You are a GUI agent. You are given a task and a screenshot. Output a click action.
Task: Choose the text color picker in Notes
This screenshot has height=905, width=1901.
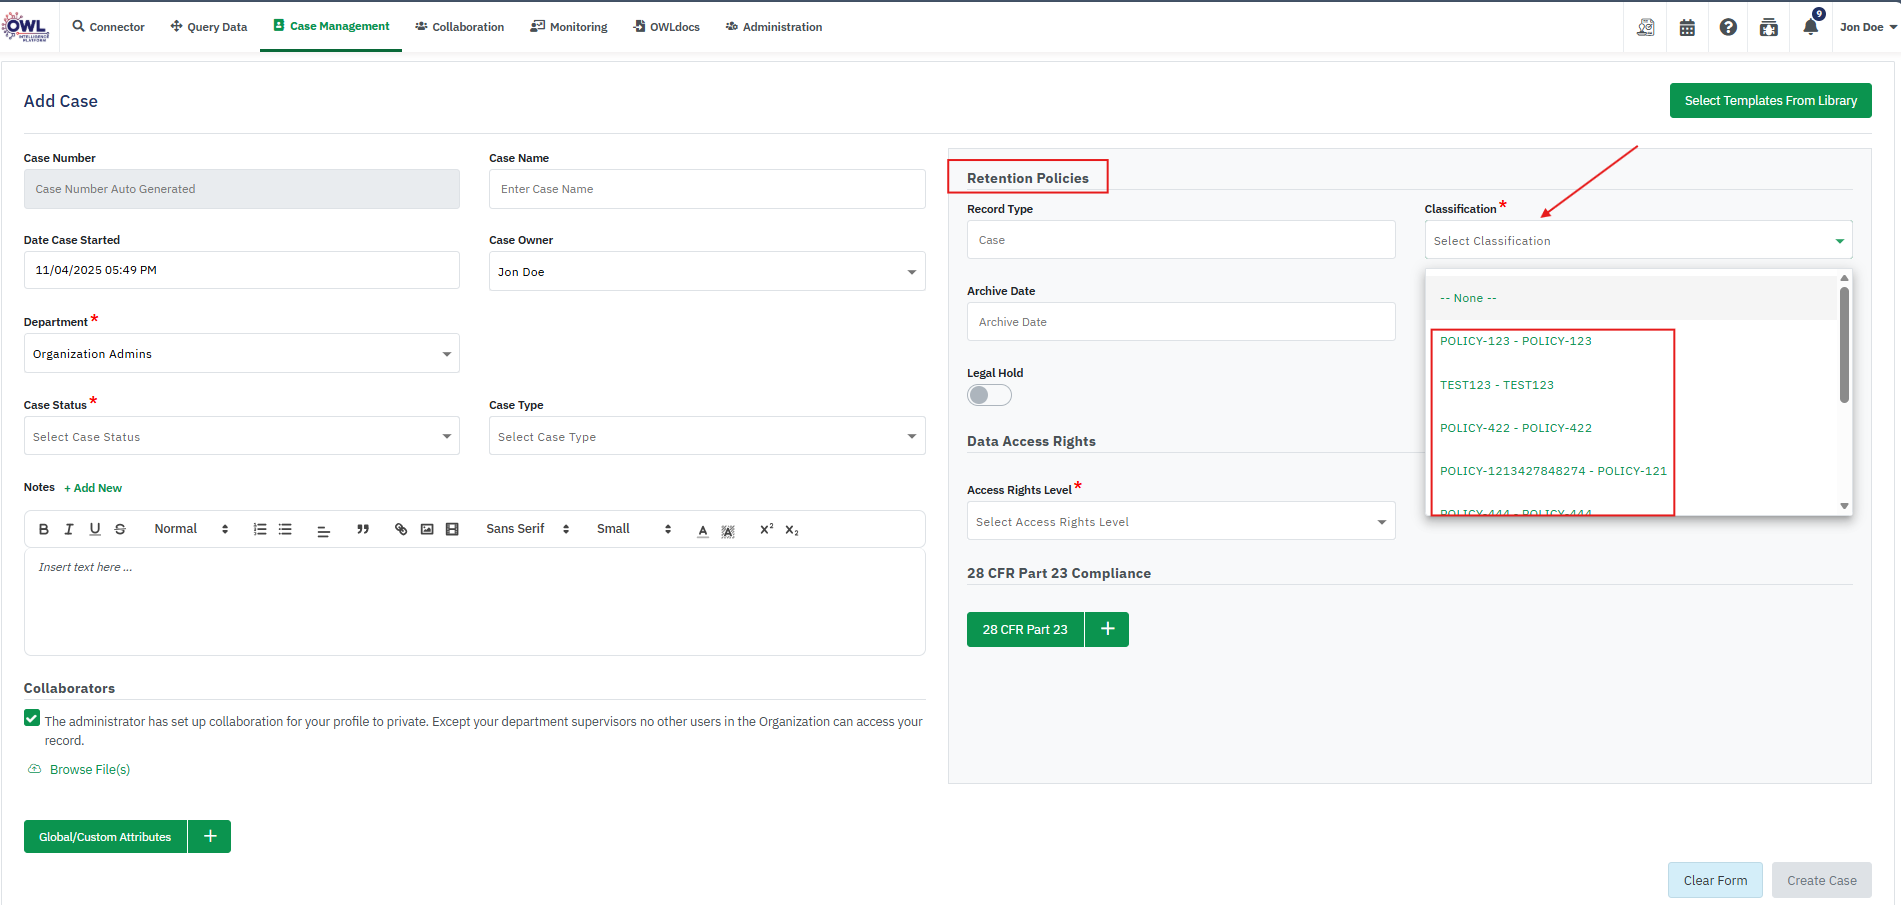[703, 530]
